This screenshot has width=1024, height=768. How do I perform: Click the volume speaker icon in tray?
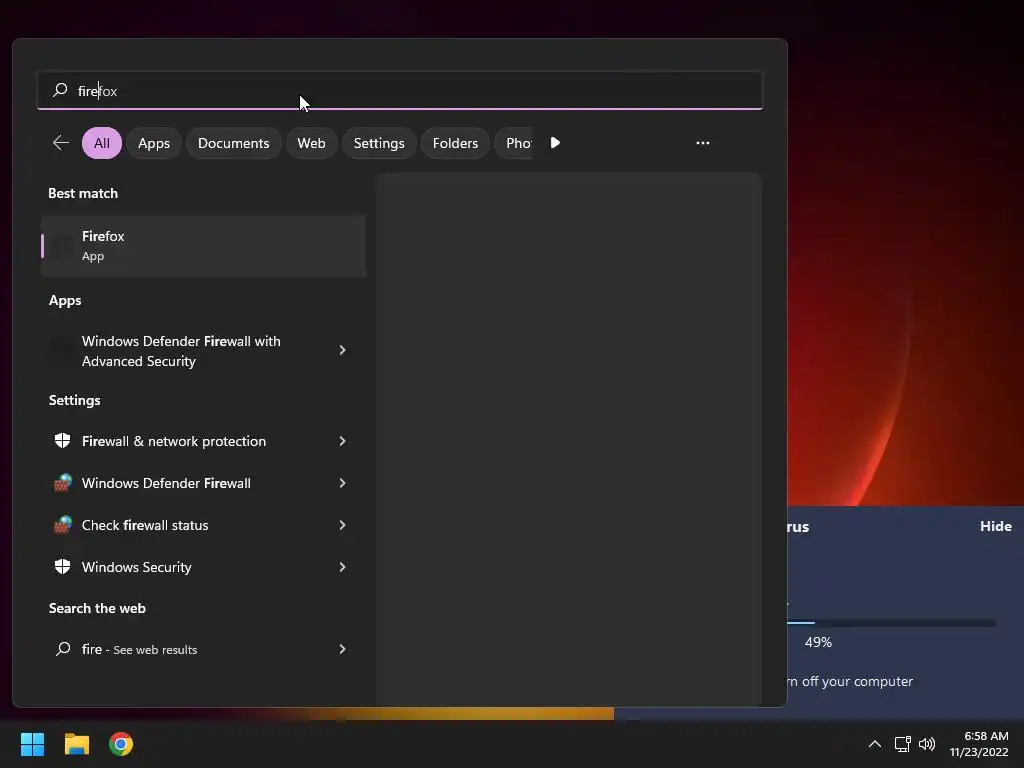pyautogui.click(x=927, y=744)
